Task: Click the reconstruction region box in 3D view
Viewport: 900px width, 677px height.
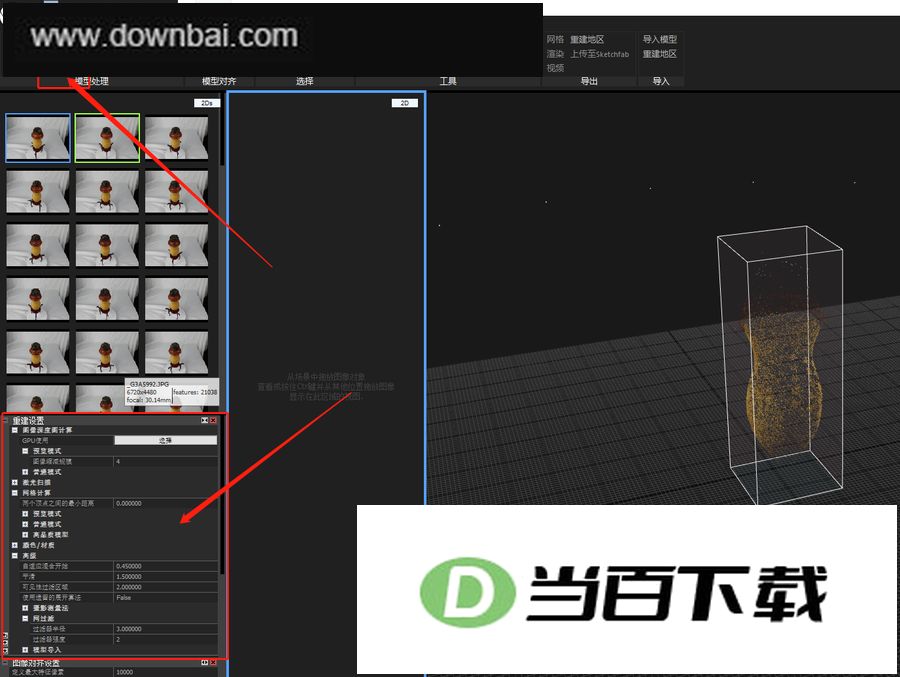Action: [780, 365]
